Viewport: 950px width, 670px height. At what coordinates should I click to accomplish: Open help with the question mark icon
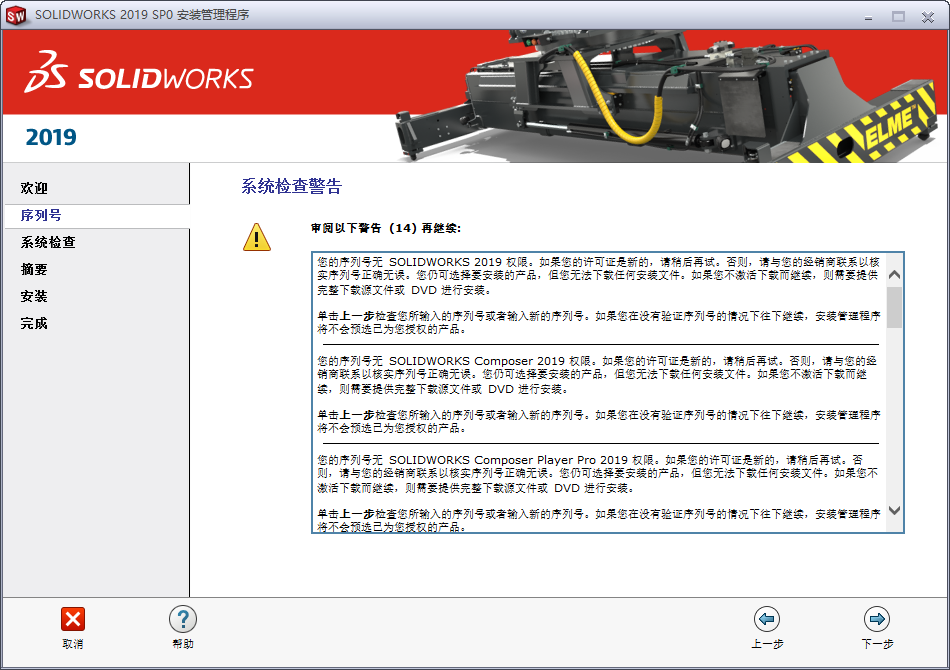pyautogui.click(x=183, y=619)
